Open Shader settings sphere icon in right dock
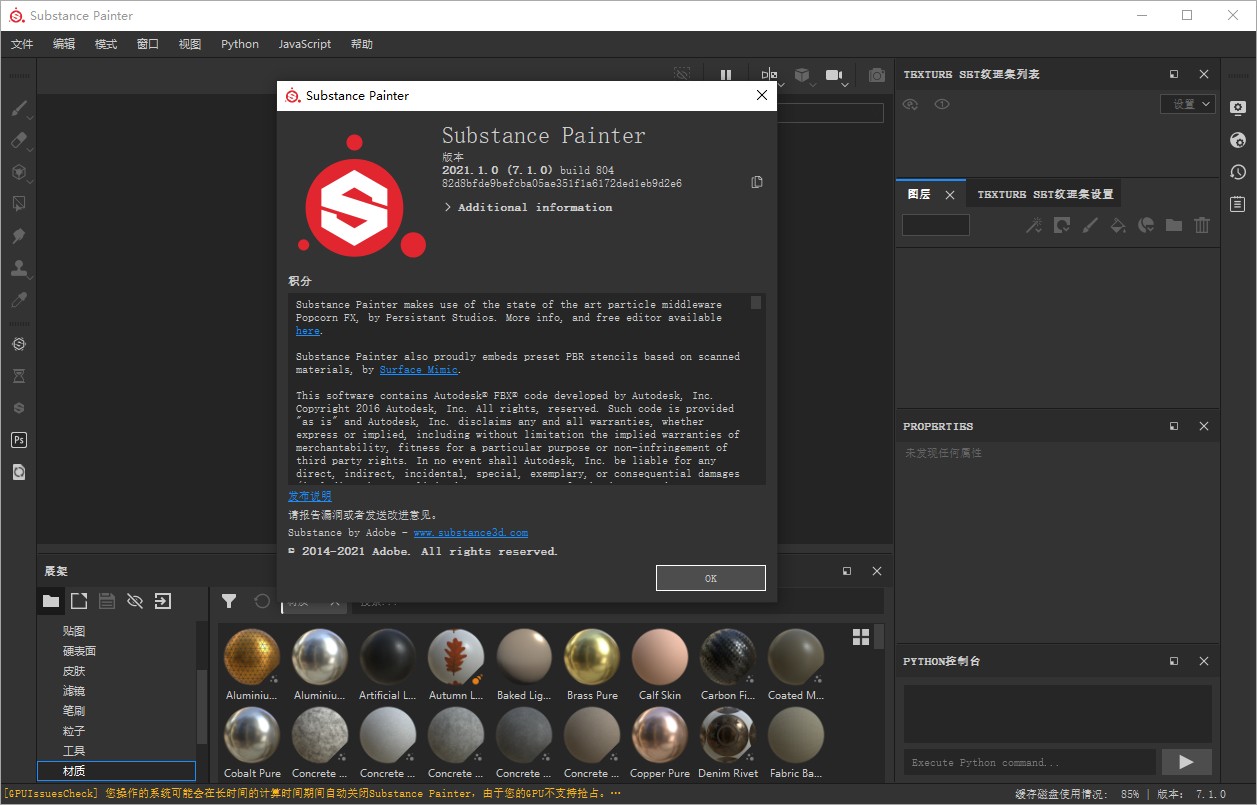The image size is (1257, 805). (x=1238, y=140)
